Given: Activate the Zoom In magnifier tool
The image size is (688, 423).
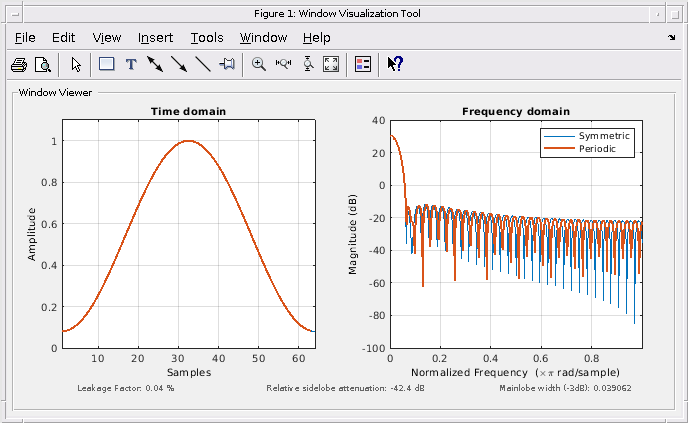Looking at the screenshot, I should pyautogui.click(x=259, y=65).
